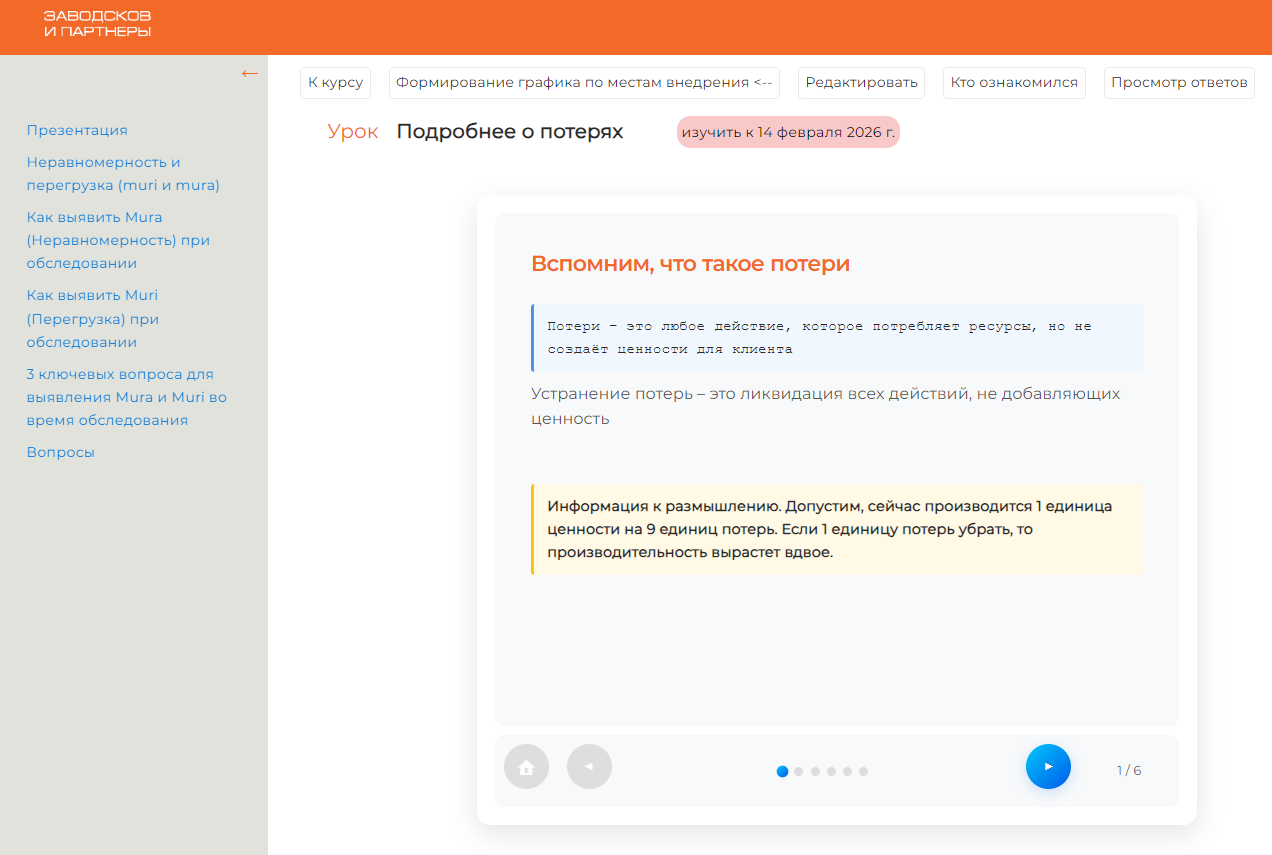Jump to the second slide dot
Image resolution: width=1272 pixels, height=855 pixels.
tap(799, 771)
